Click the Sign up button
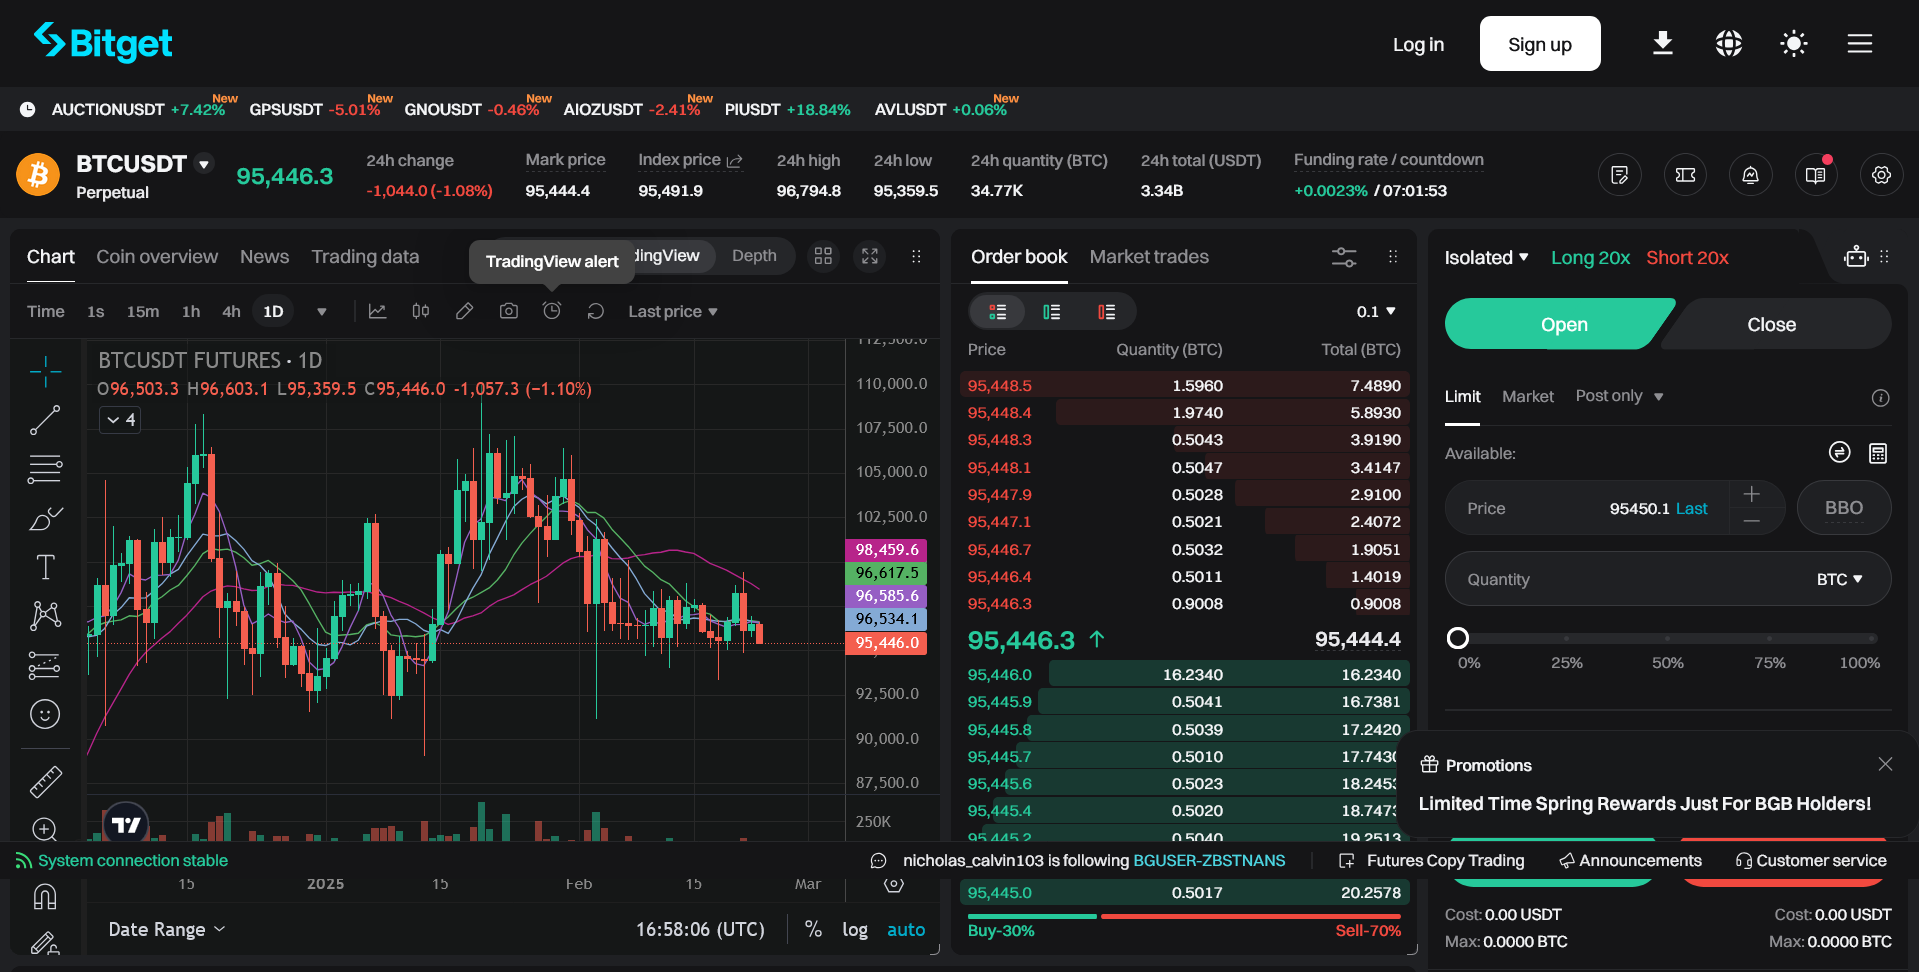The image size is (1919, 972). pyautogui.click(x=1540, y=44)
